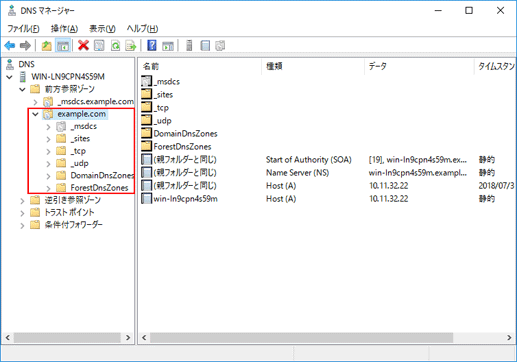
Task: Click the Export list toolbar icon
Action: pos(131,45)
